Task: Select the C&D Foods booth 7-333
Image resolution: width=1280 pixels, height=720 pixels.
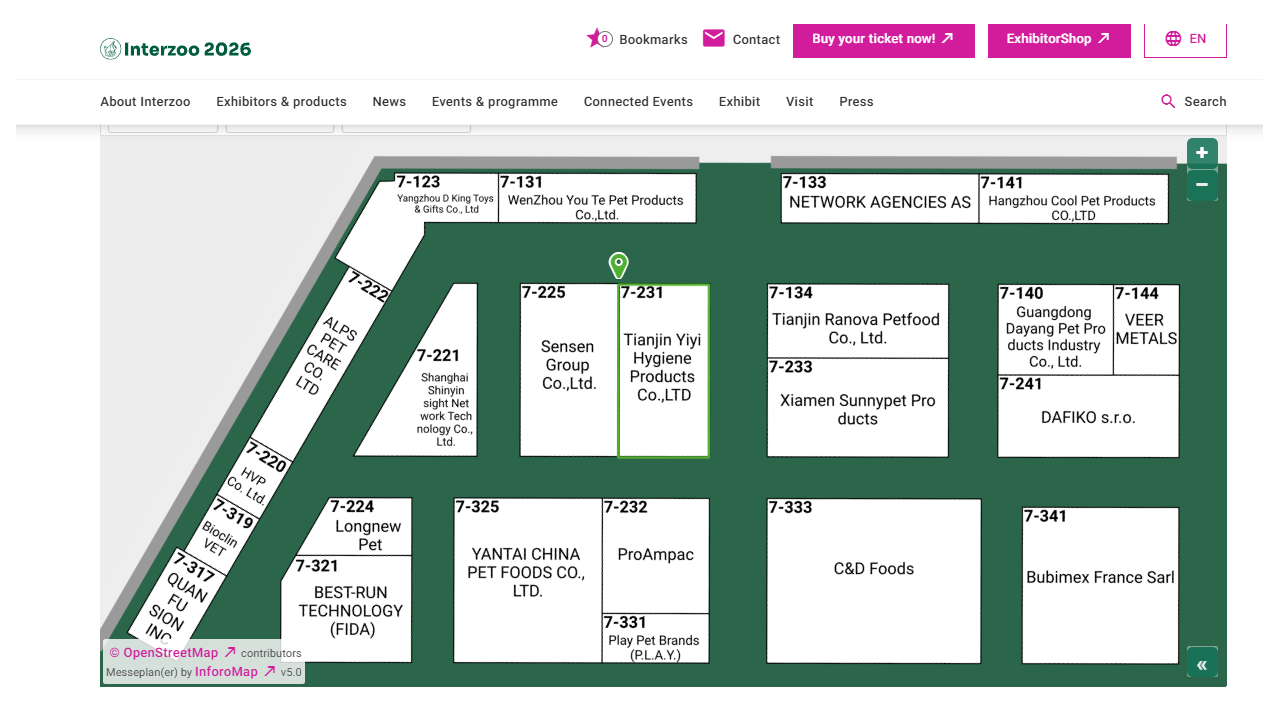Action: pyautogui.click(x=873, y=580)
